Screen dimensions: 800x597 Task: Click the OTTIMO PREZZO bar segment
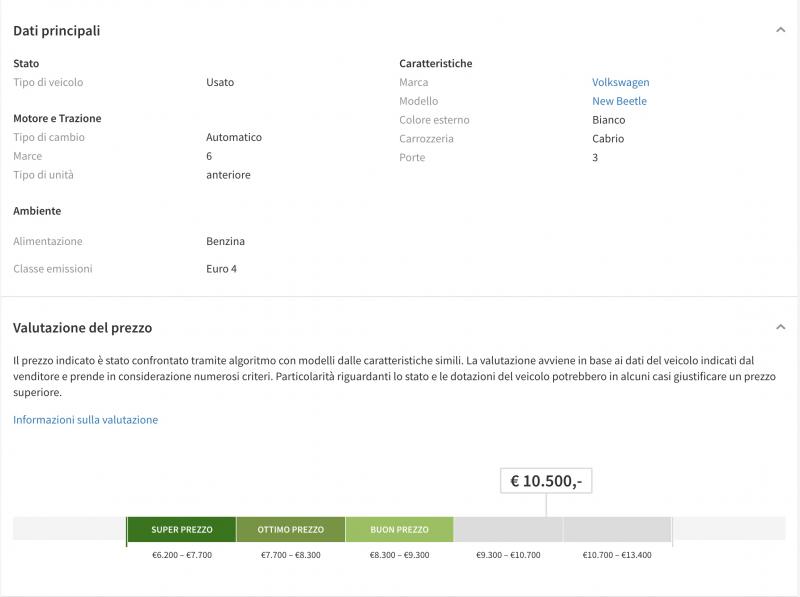point(290,529)
